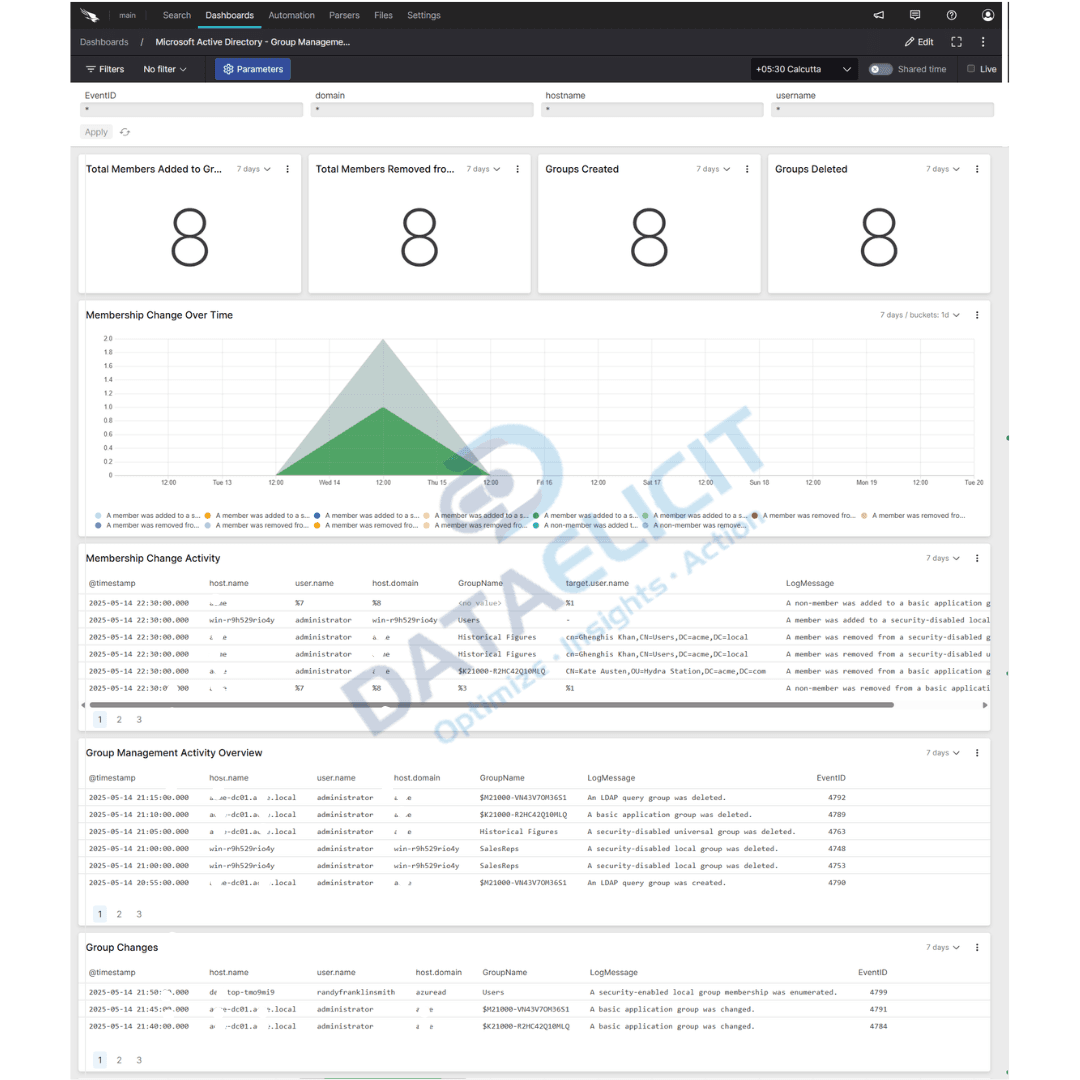This screenshot has height=1080, width=1080.
Task: Open the user profile icon
Action: click(988, 14)
